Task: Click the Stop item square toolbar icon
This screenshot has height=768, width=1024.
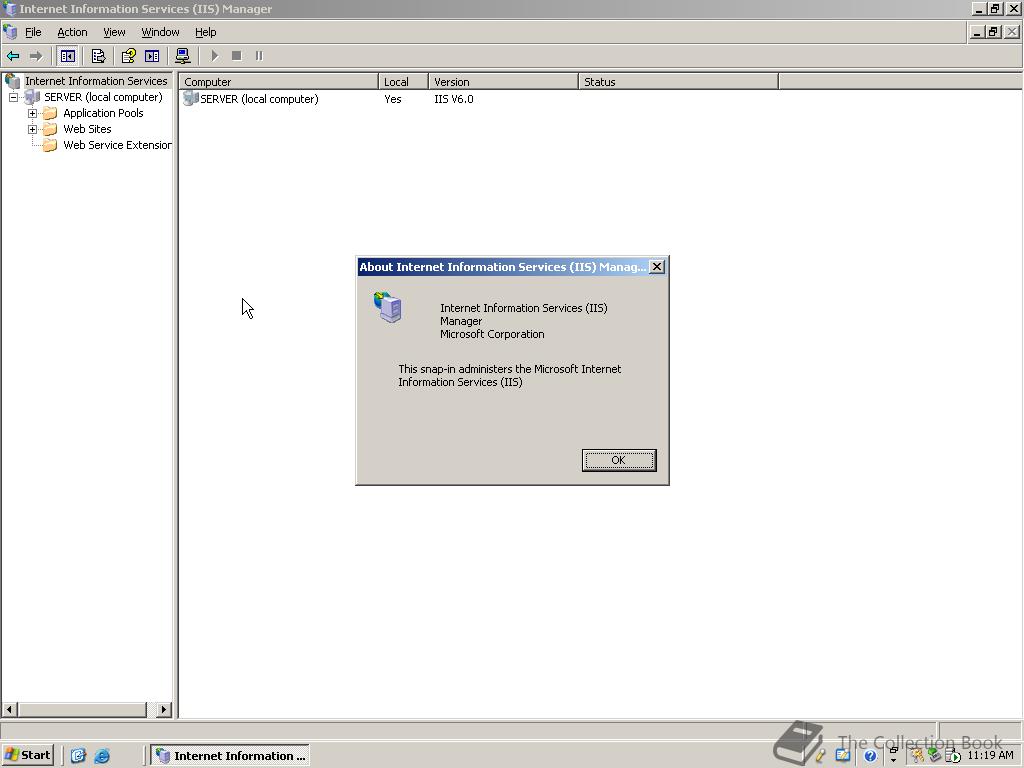Action: [236, 56]
